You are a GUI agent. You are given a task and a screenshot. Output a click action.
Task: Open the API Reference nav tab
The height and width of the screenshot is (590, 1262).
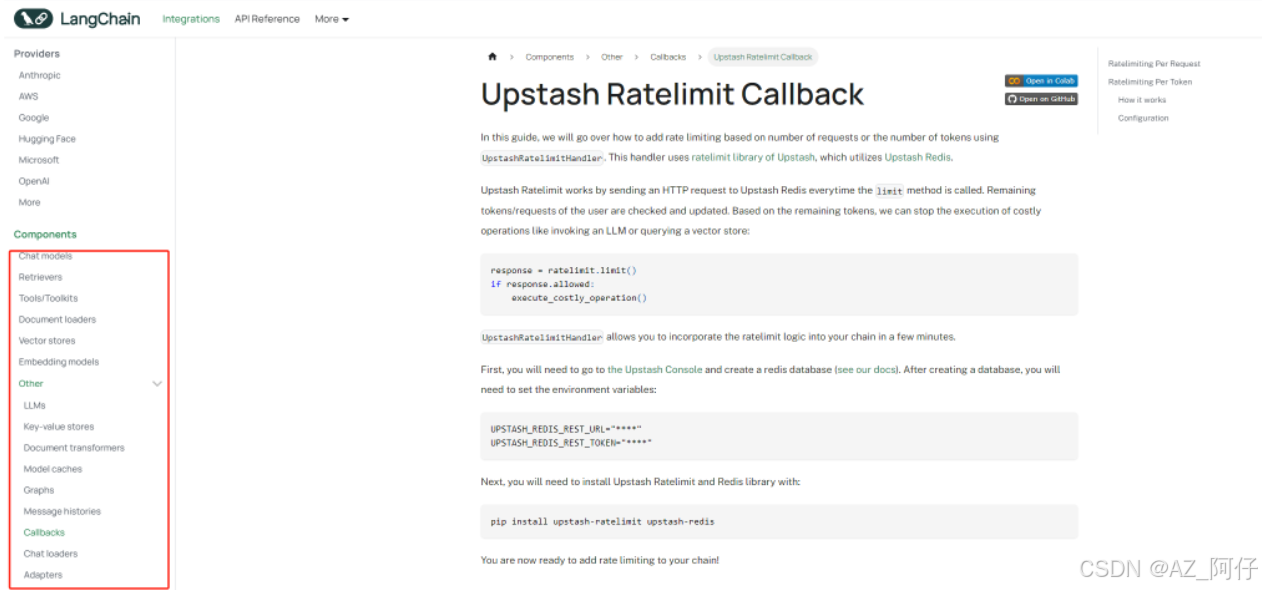267,19
